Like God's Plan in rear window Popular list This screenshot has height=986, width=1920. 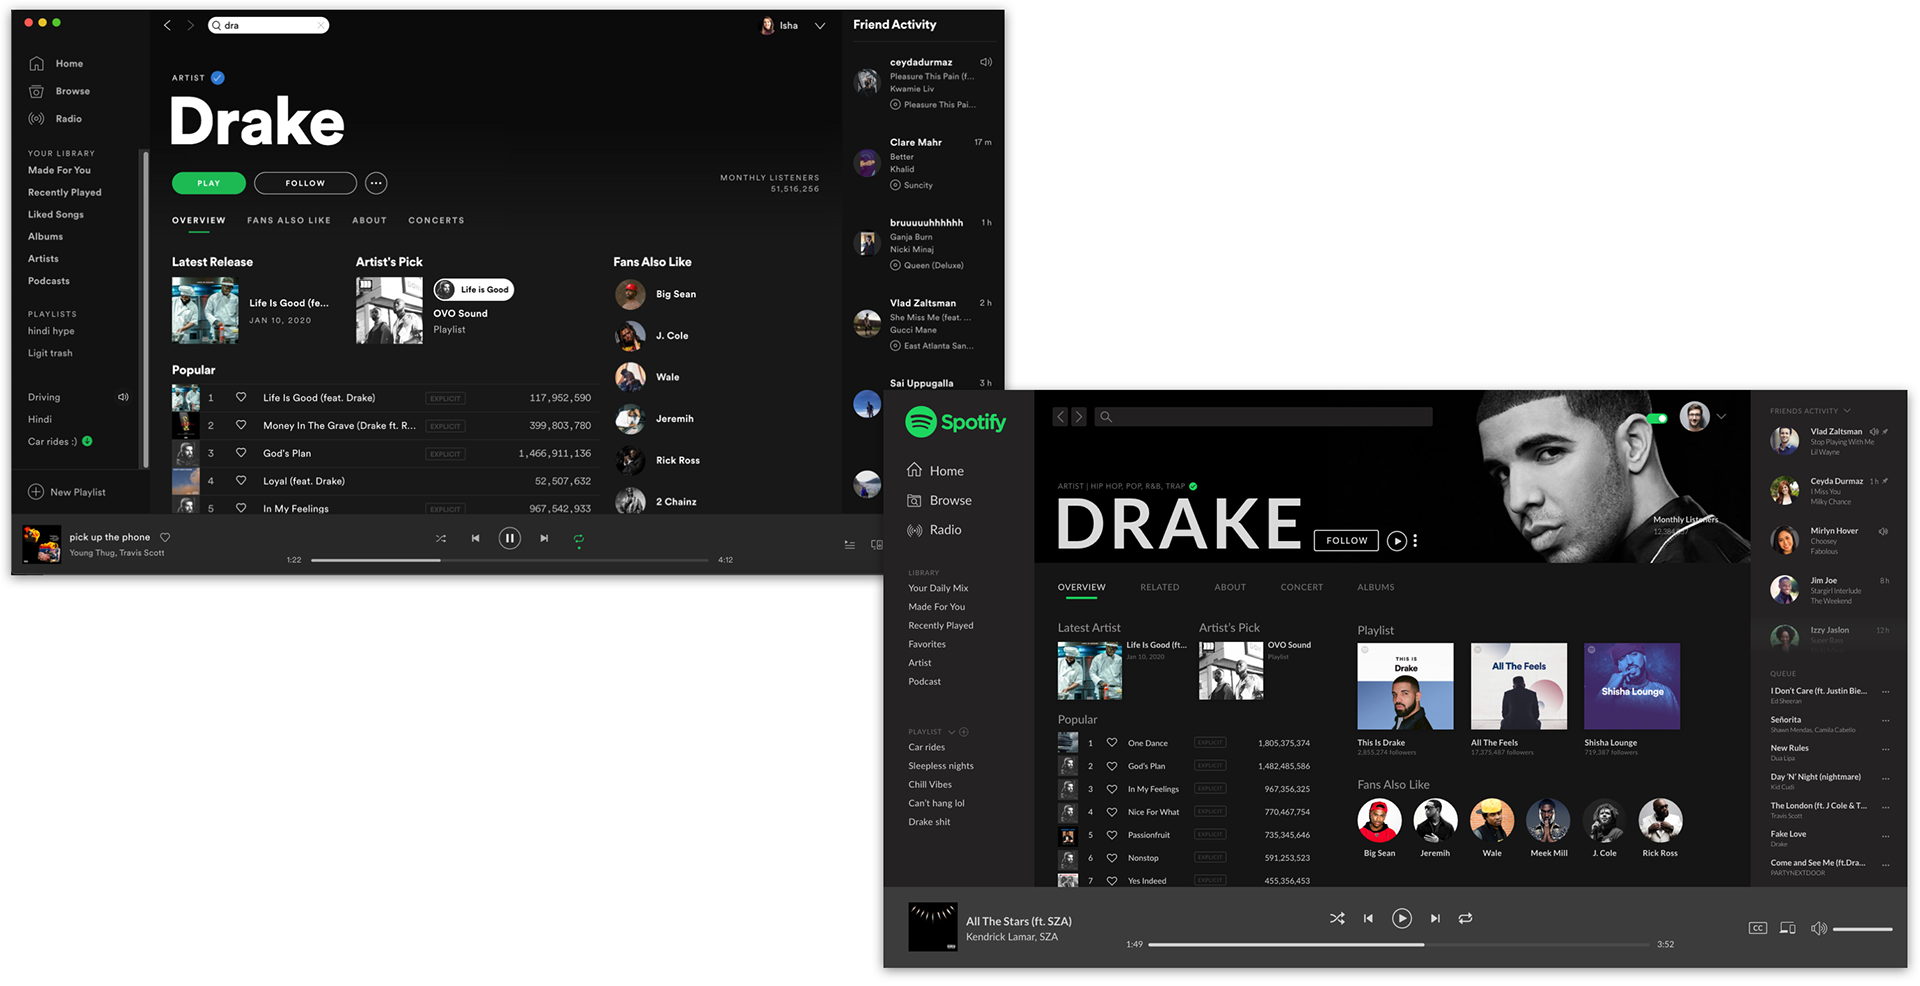pos(241,453)
